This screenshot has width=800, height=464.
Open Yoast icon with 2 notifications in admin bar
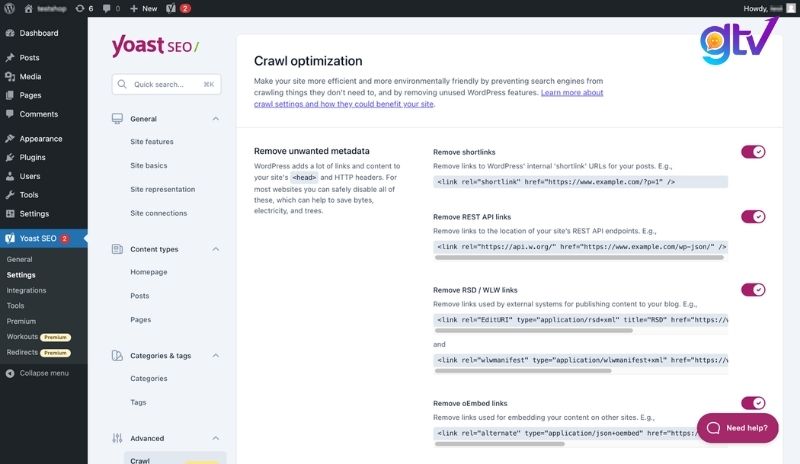click(x=178, y=9)
